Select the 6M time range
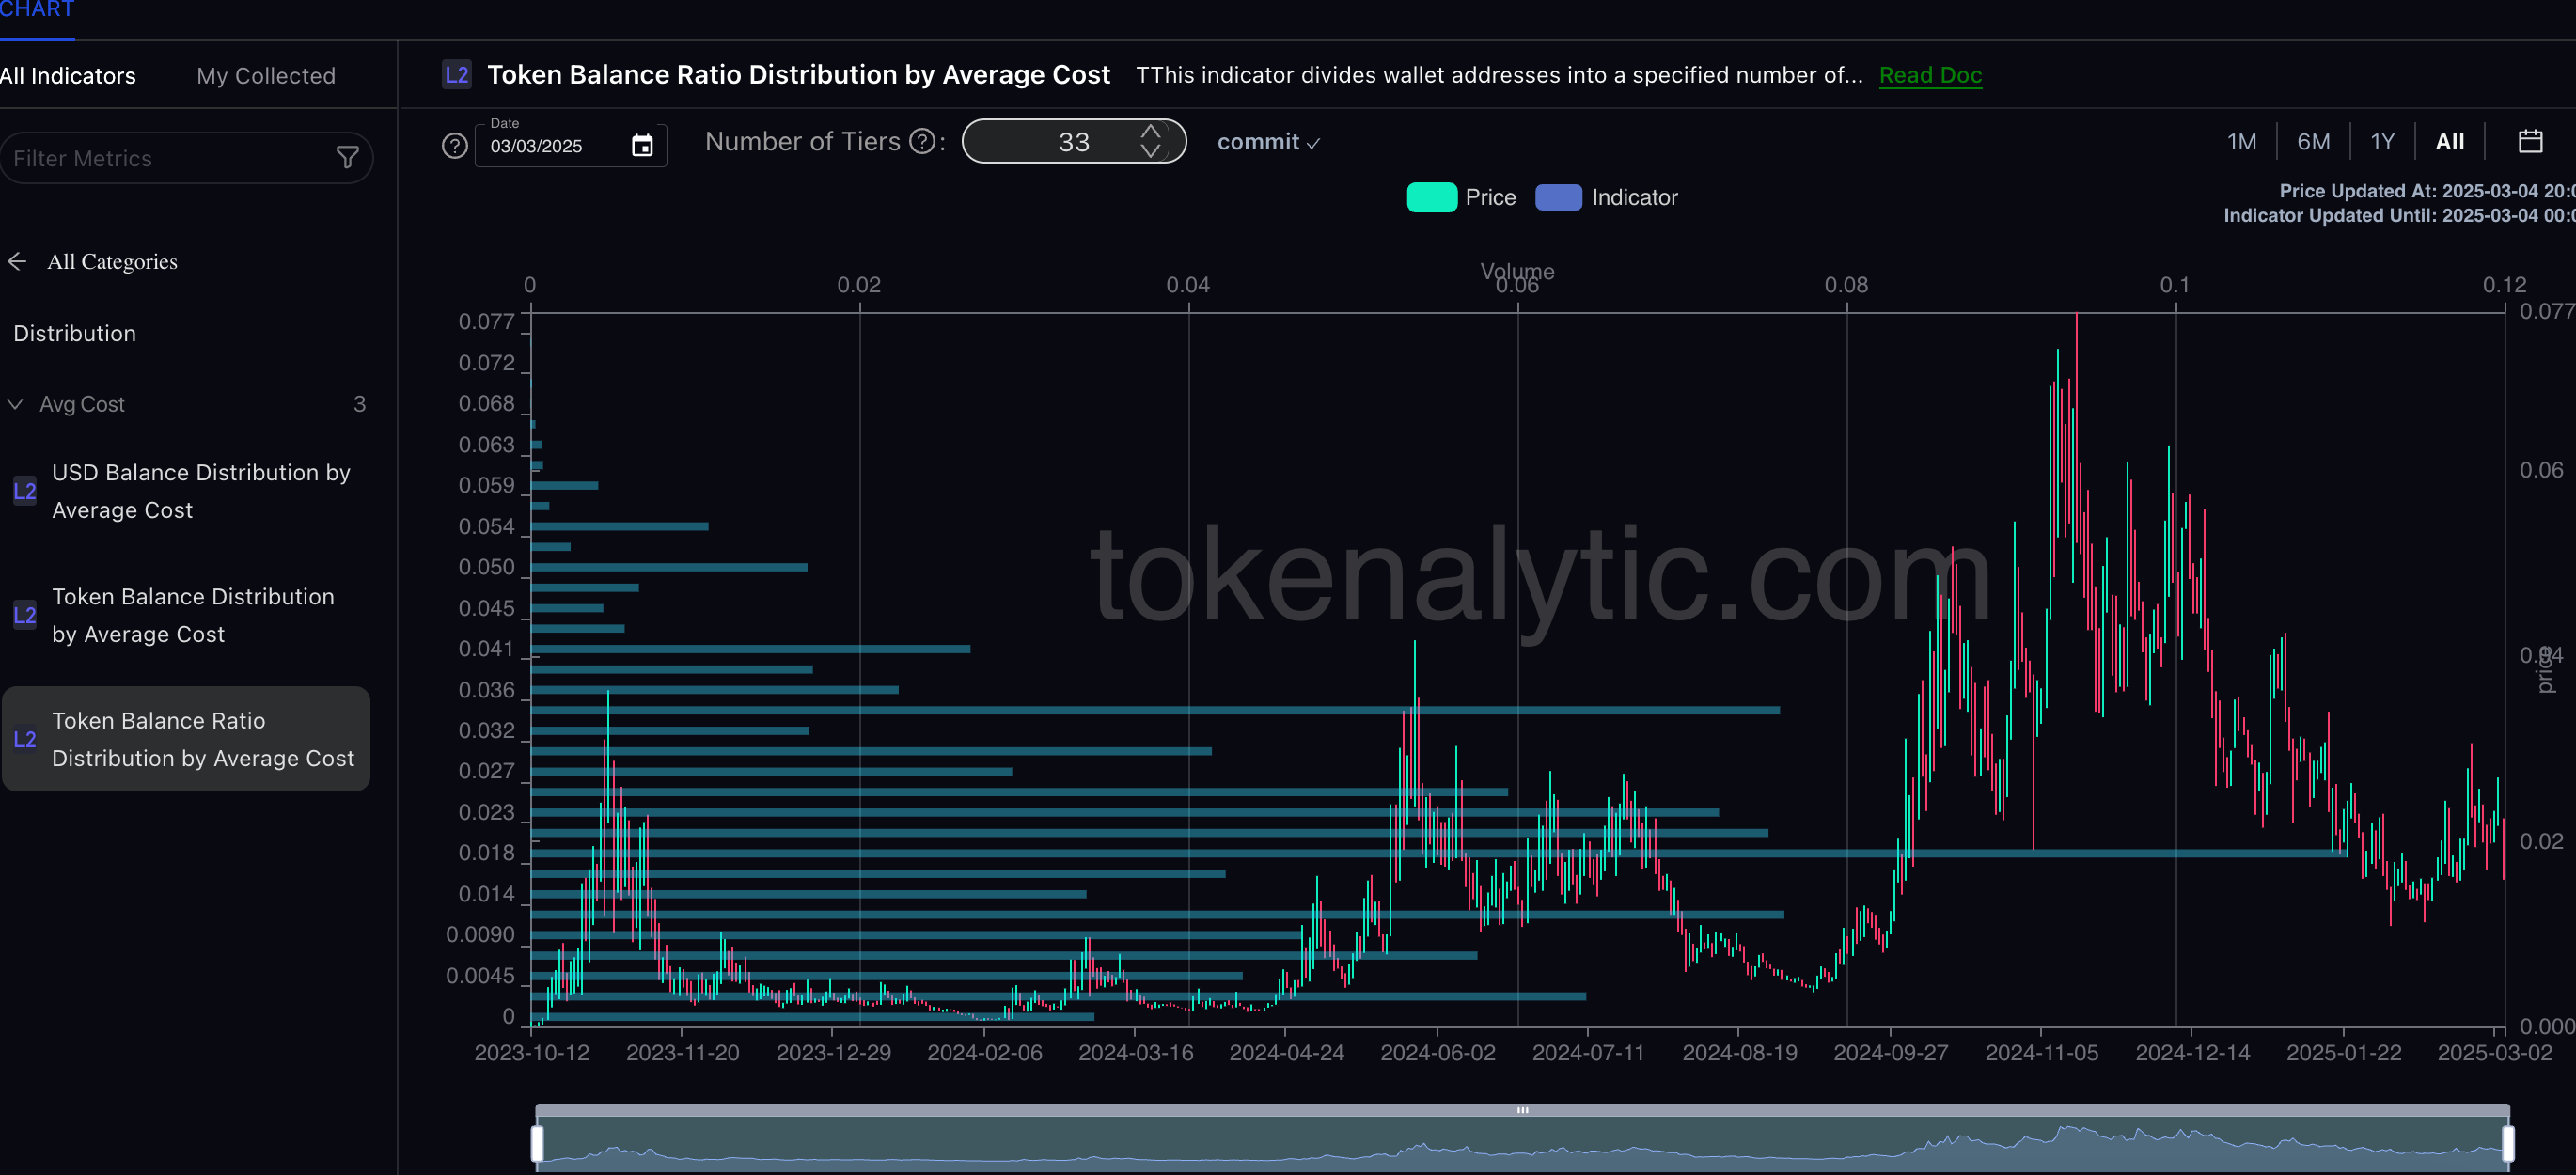Screen dimensions: 2576x1175 tap(2313, 142)
